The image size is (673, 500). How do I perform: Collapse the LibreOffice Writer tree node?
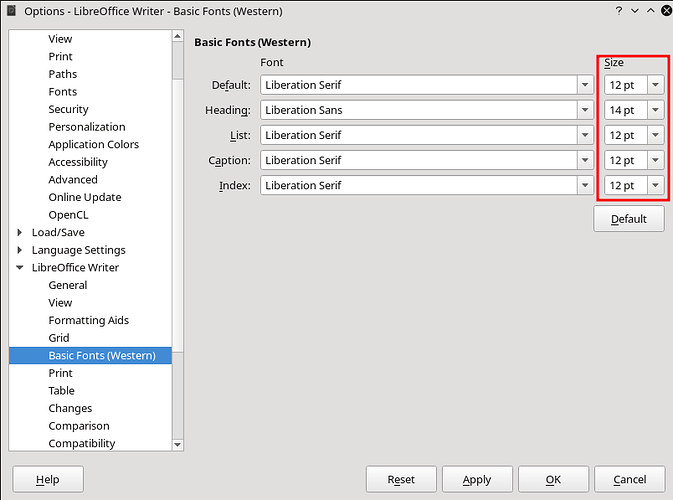pos(19,267)
